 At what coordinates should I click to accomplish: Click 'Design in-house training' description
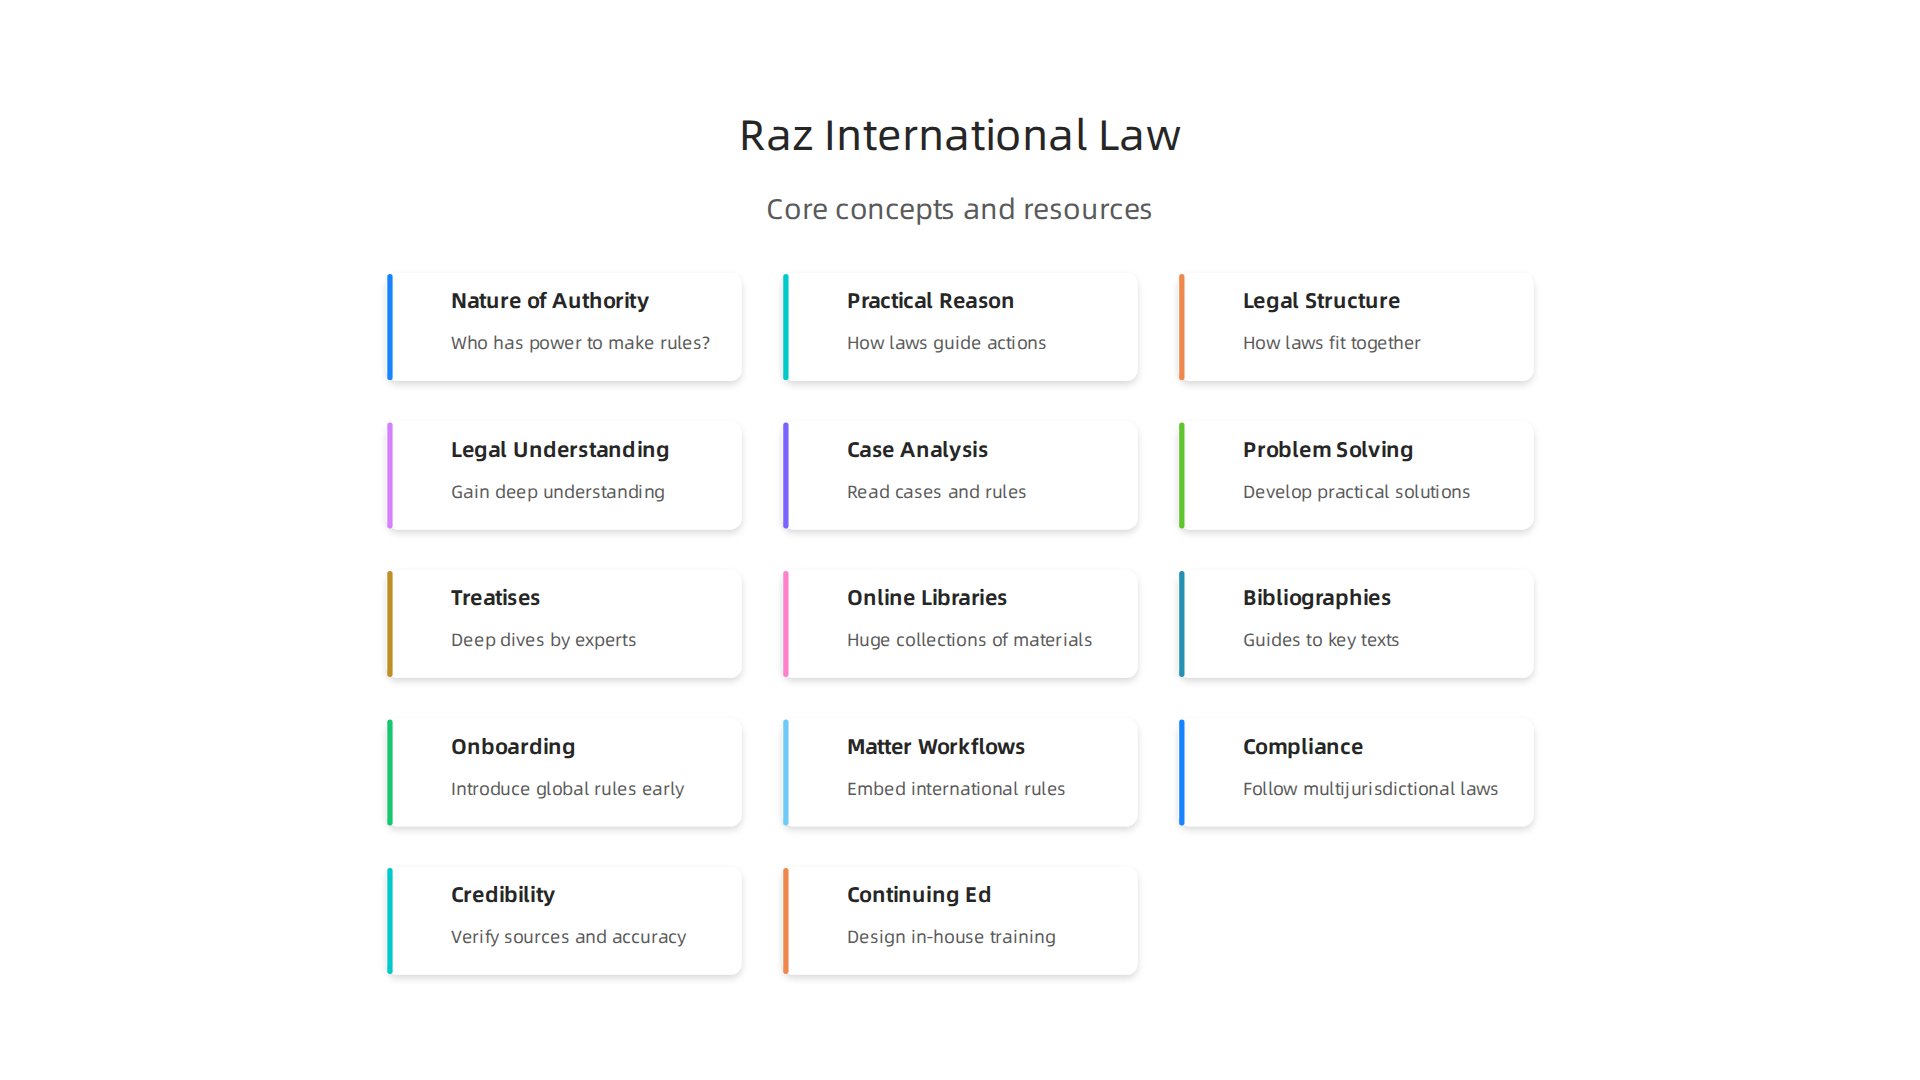[951, 937]
